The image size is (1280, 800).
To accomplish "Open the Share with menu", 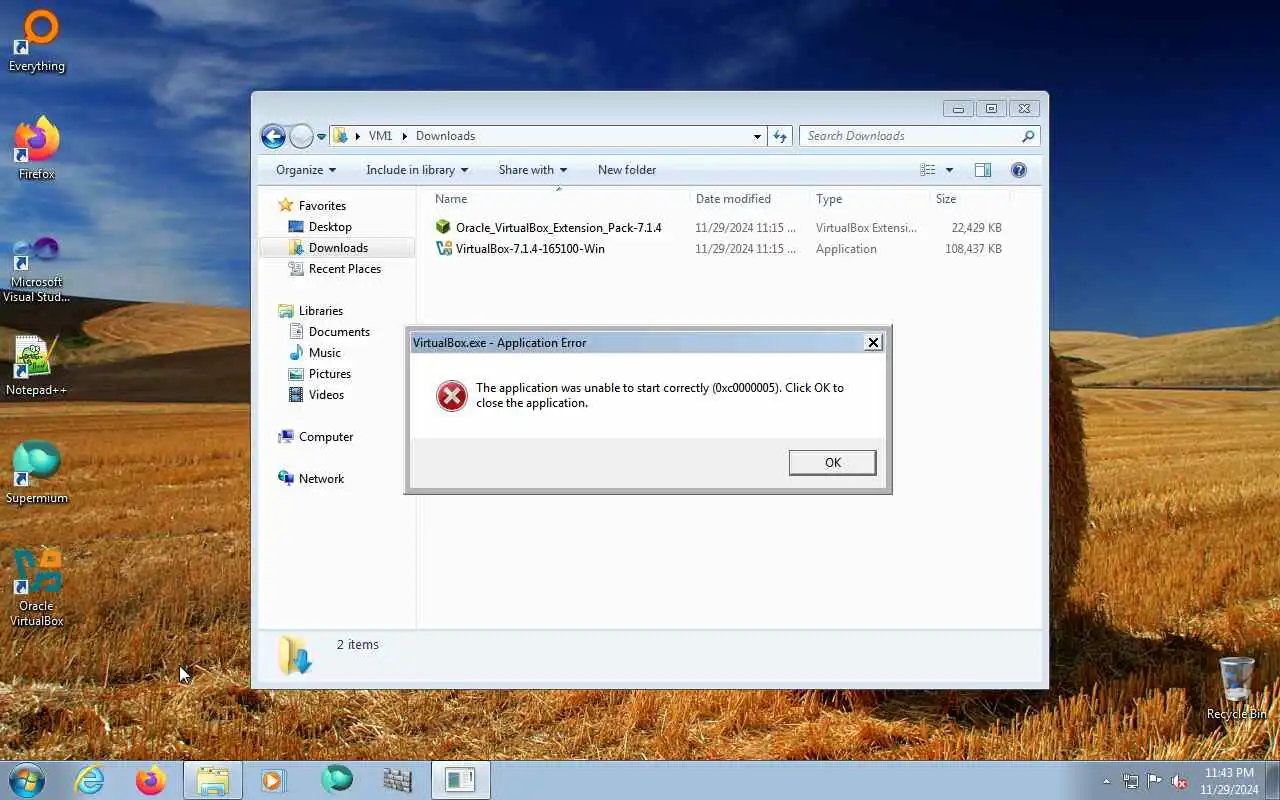I will [533, 170].
